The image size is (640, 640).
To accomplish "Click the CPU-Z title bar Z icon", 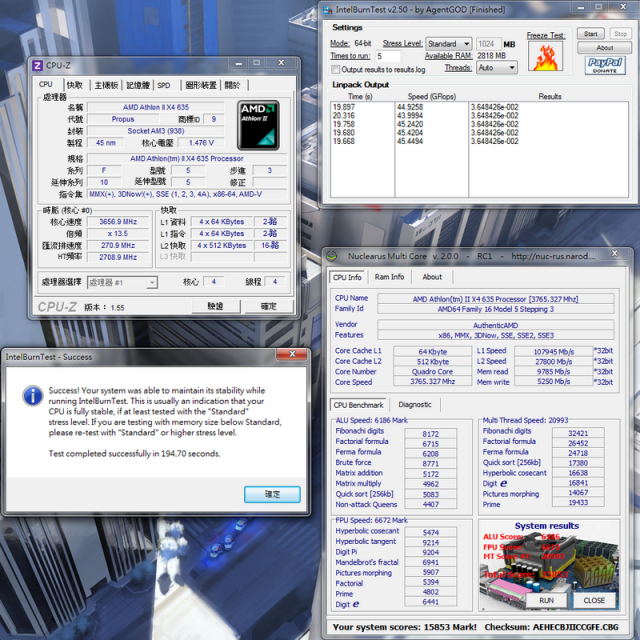I will point(37,66).
